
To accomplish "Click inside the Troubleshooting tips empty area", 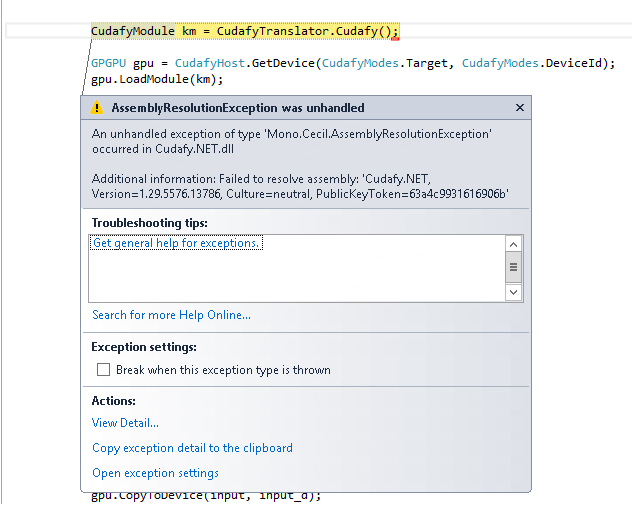I will point(300,275).
